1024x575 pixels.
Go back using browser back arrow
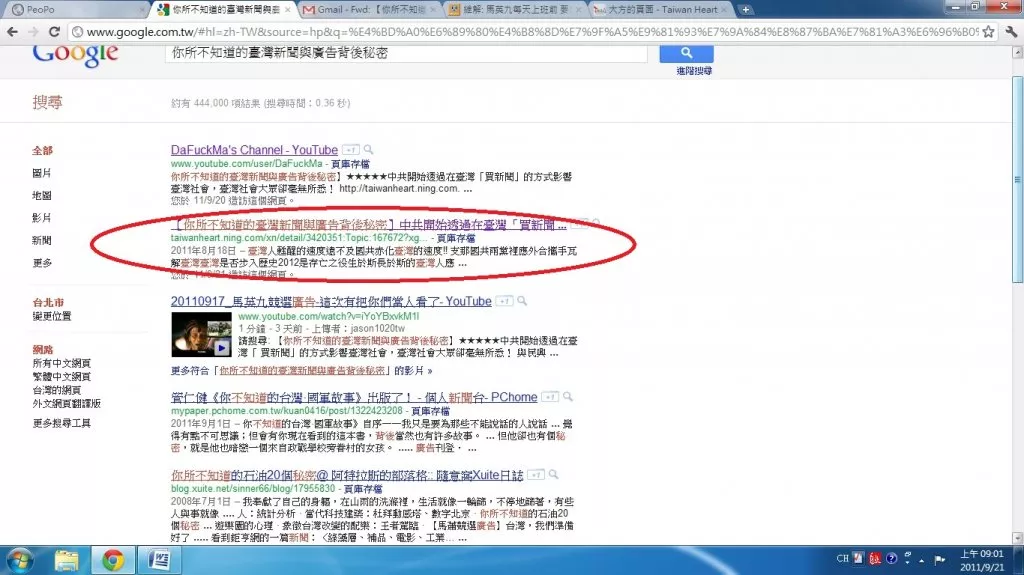pos(12,32)
